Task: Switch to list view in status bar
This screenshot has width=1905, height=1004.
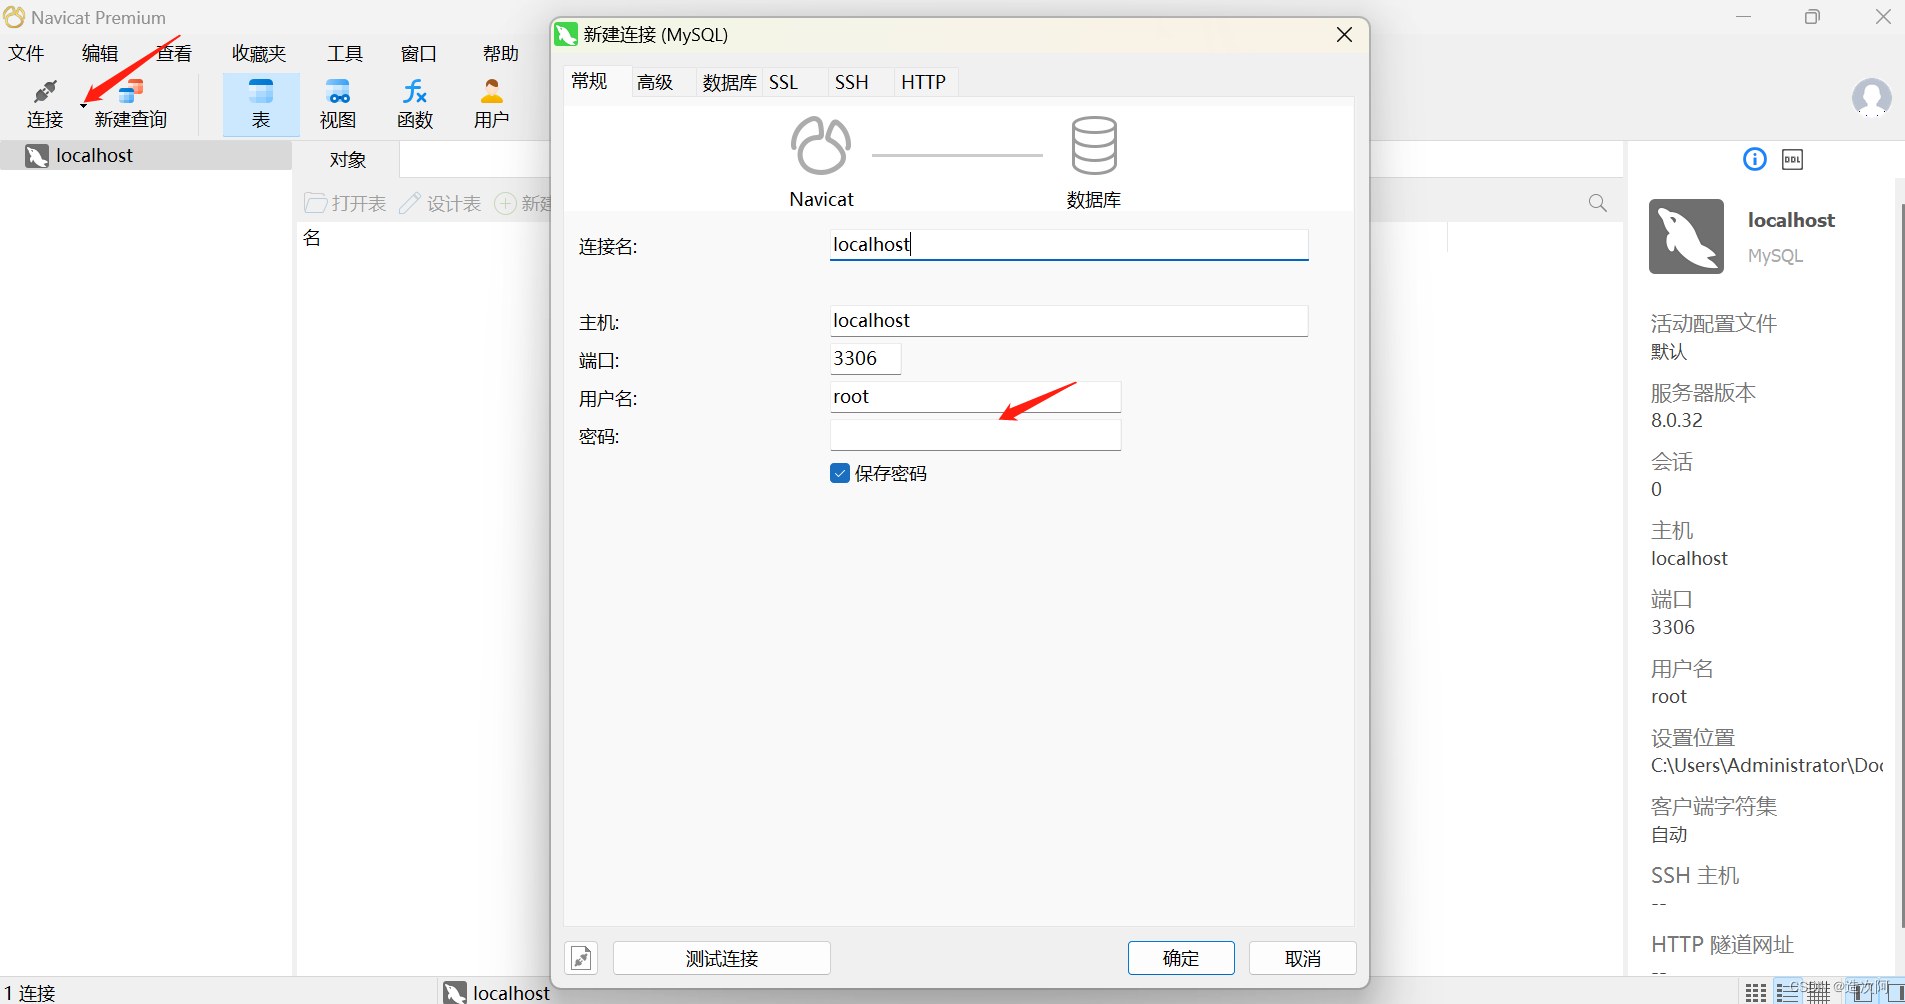Action: (x=1787, y=992)
